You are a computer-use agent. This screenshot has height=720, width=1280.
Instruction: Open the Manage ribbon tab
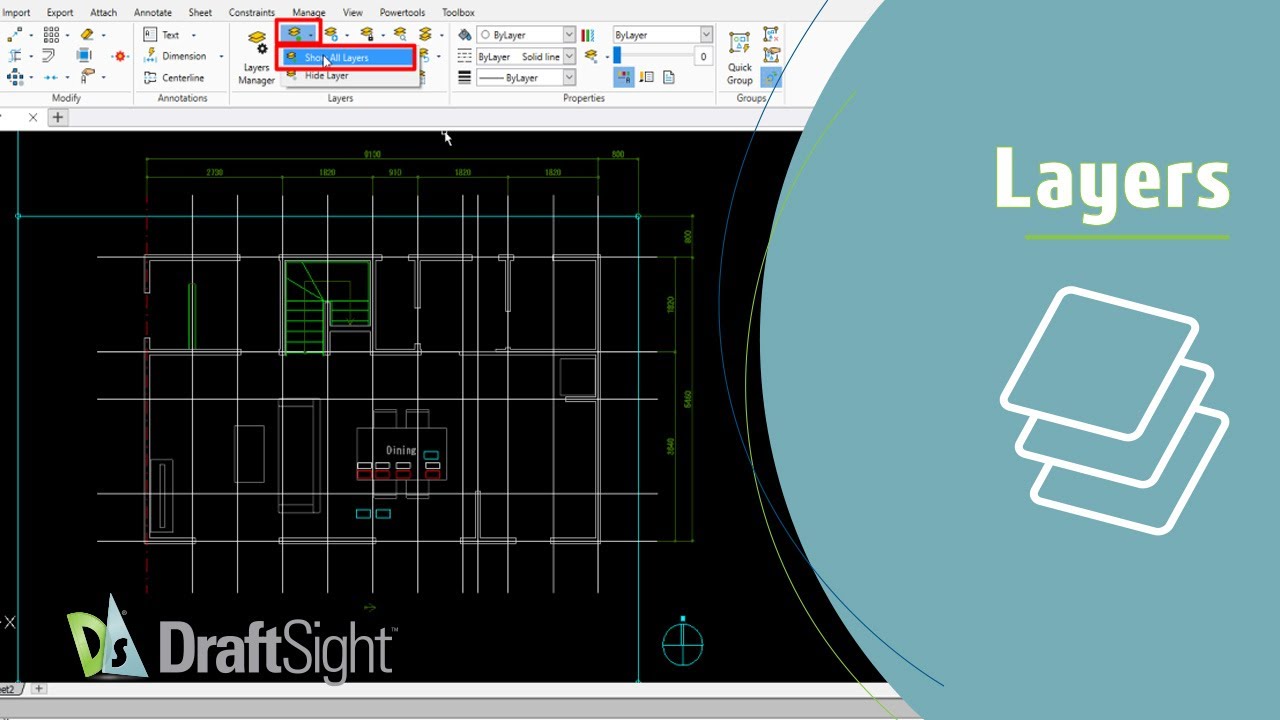tap(309, 13)
